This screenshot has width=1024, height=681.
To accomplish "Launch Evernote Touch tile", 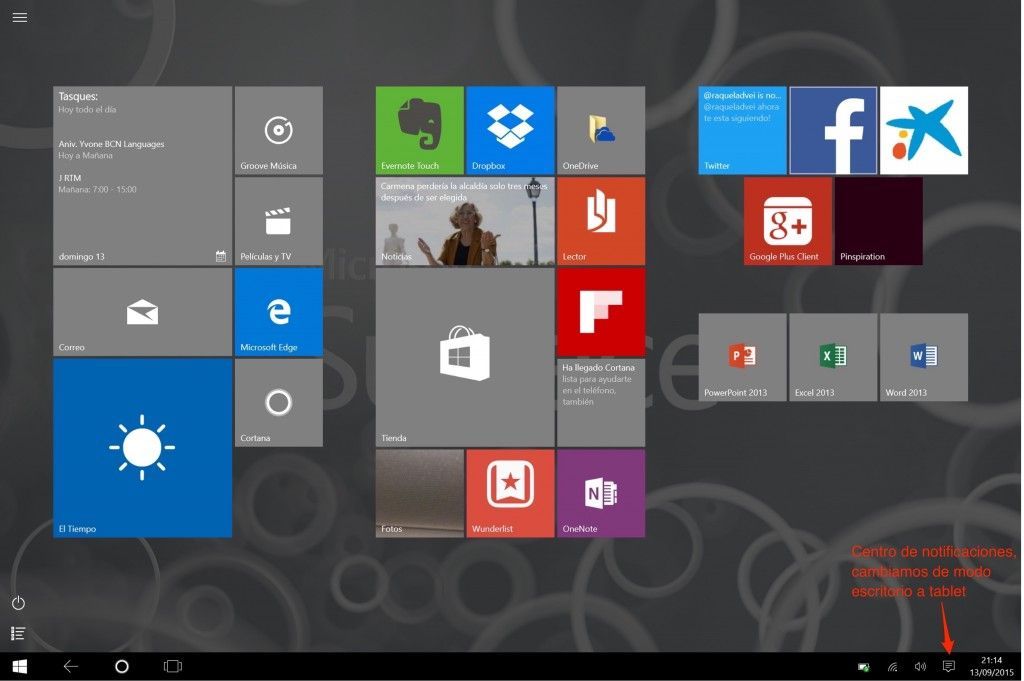I will 420,131.
